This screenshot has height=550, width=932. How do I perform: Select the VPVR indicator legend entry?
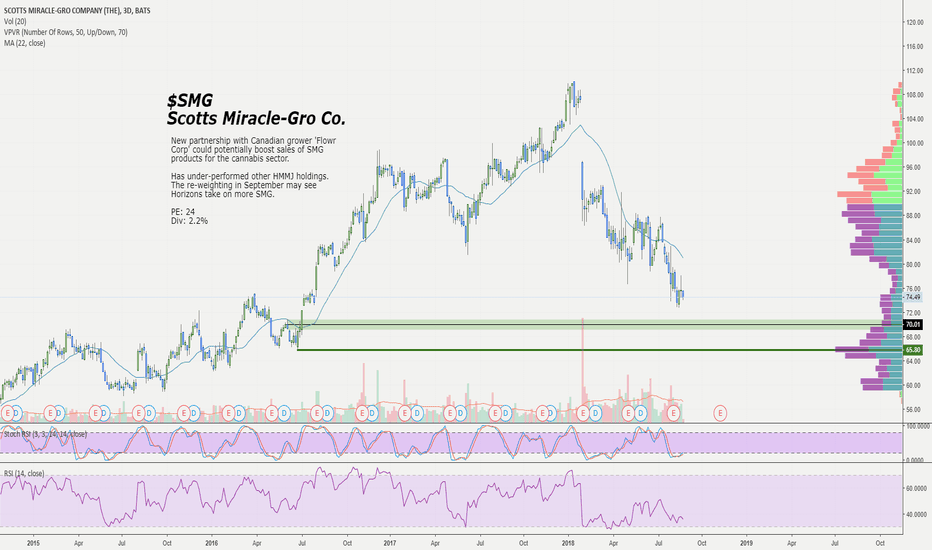click(x=65, y=32)
